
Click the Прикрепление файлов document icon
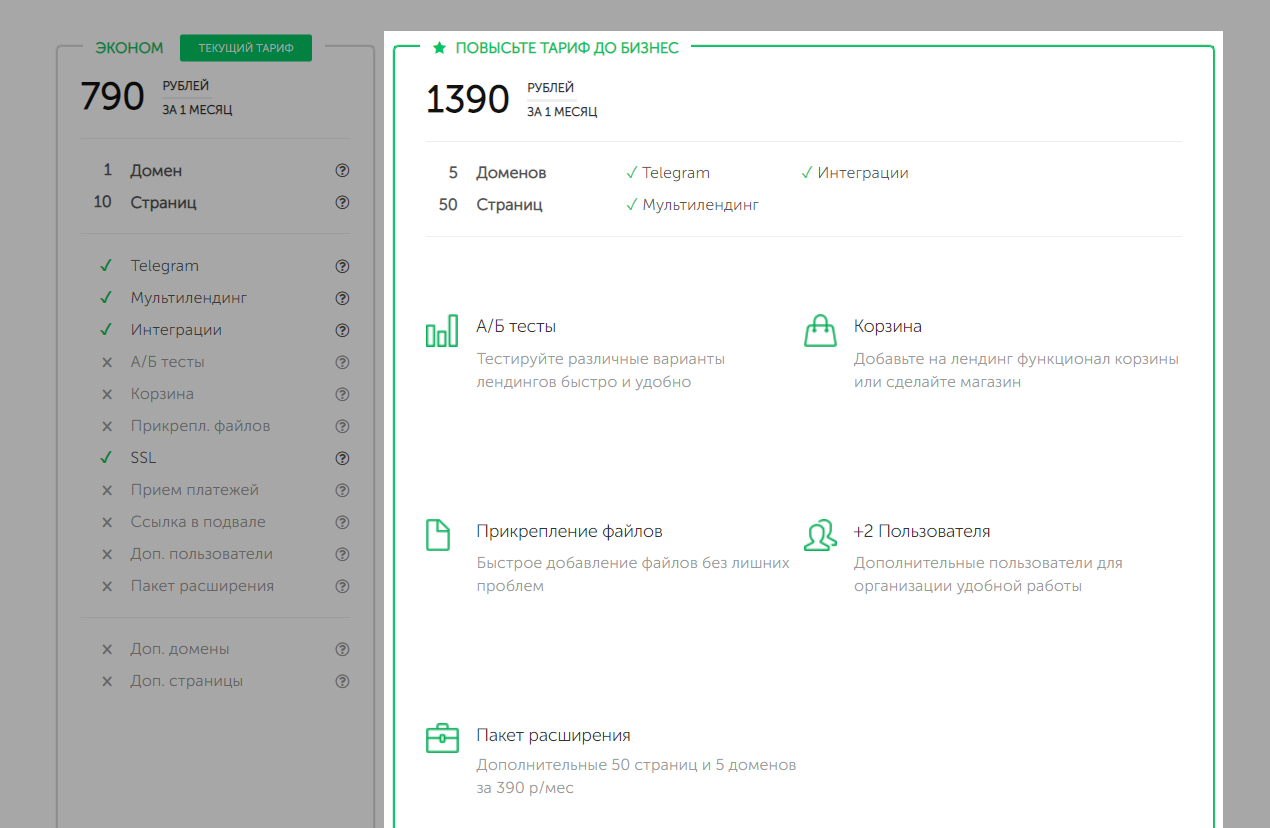(437, 535)
